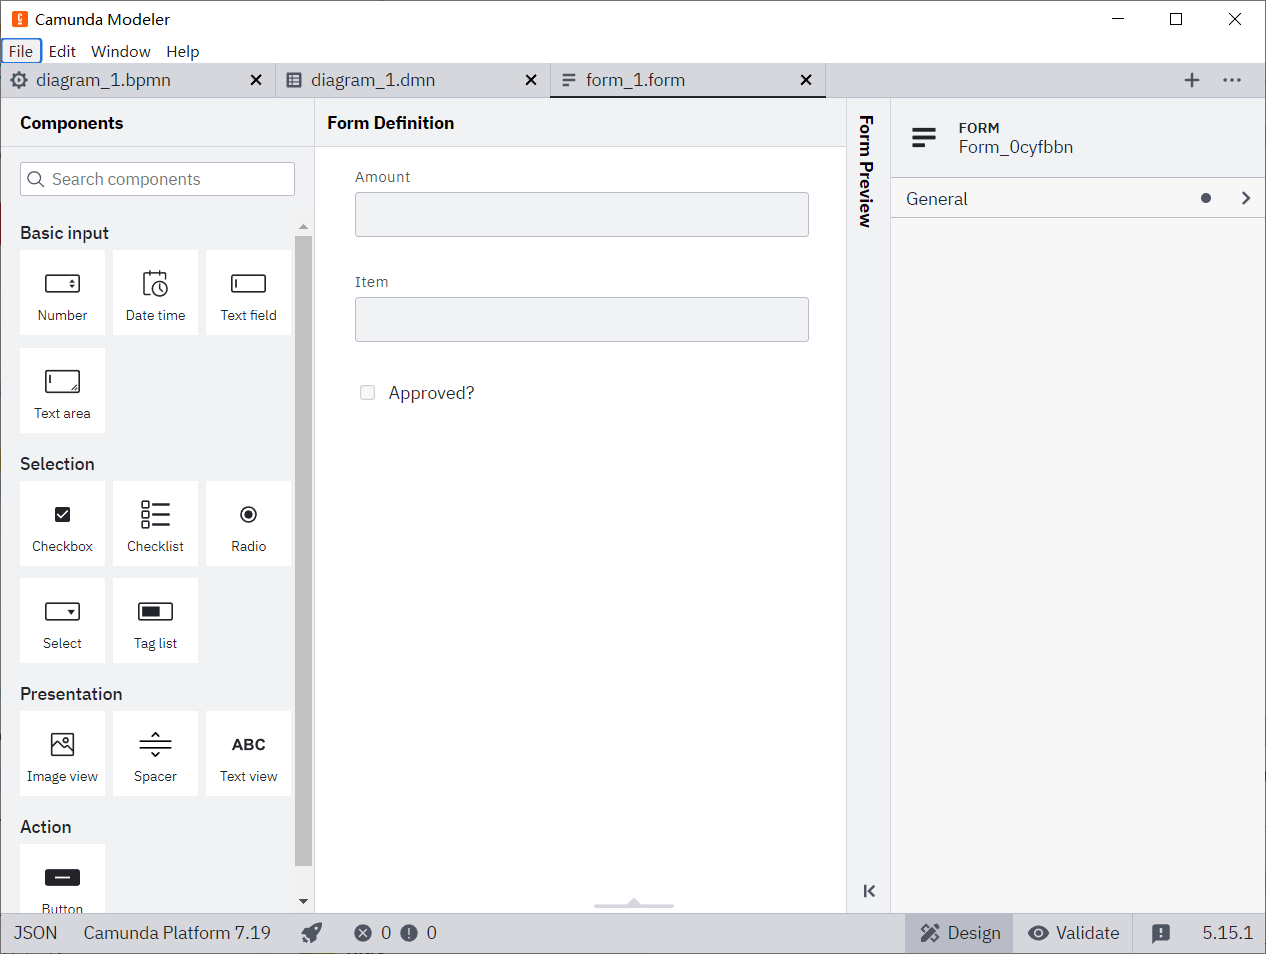
Task: Select the Text area component
Action: click(62, 390)
